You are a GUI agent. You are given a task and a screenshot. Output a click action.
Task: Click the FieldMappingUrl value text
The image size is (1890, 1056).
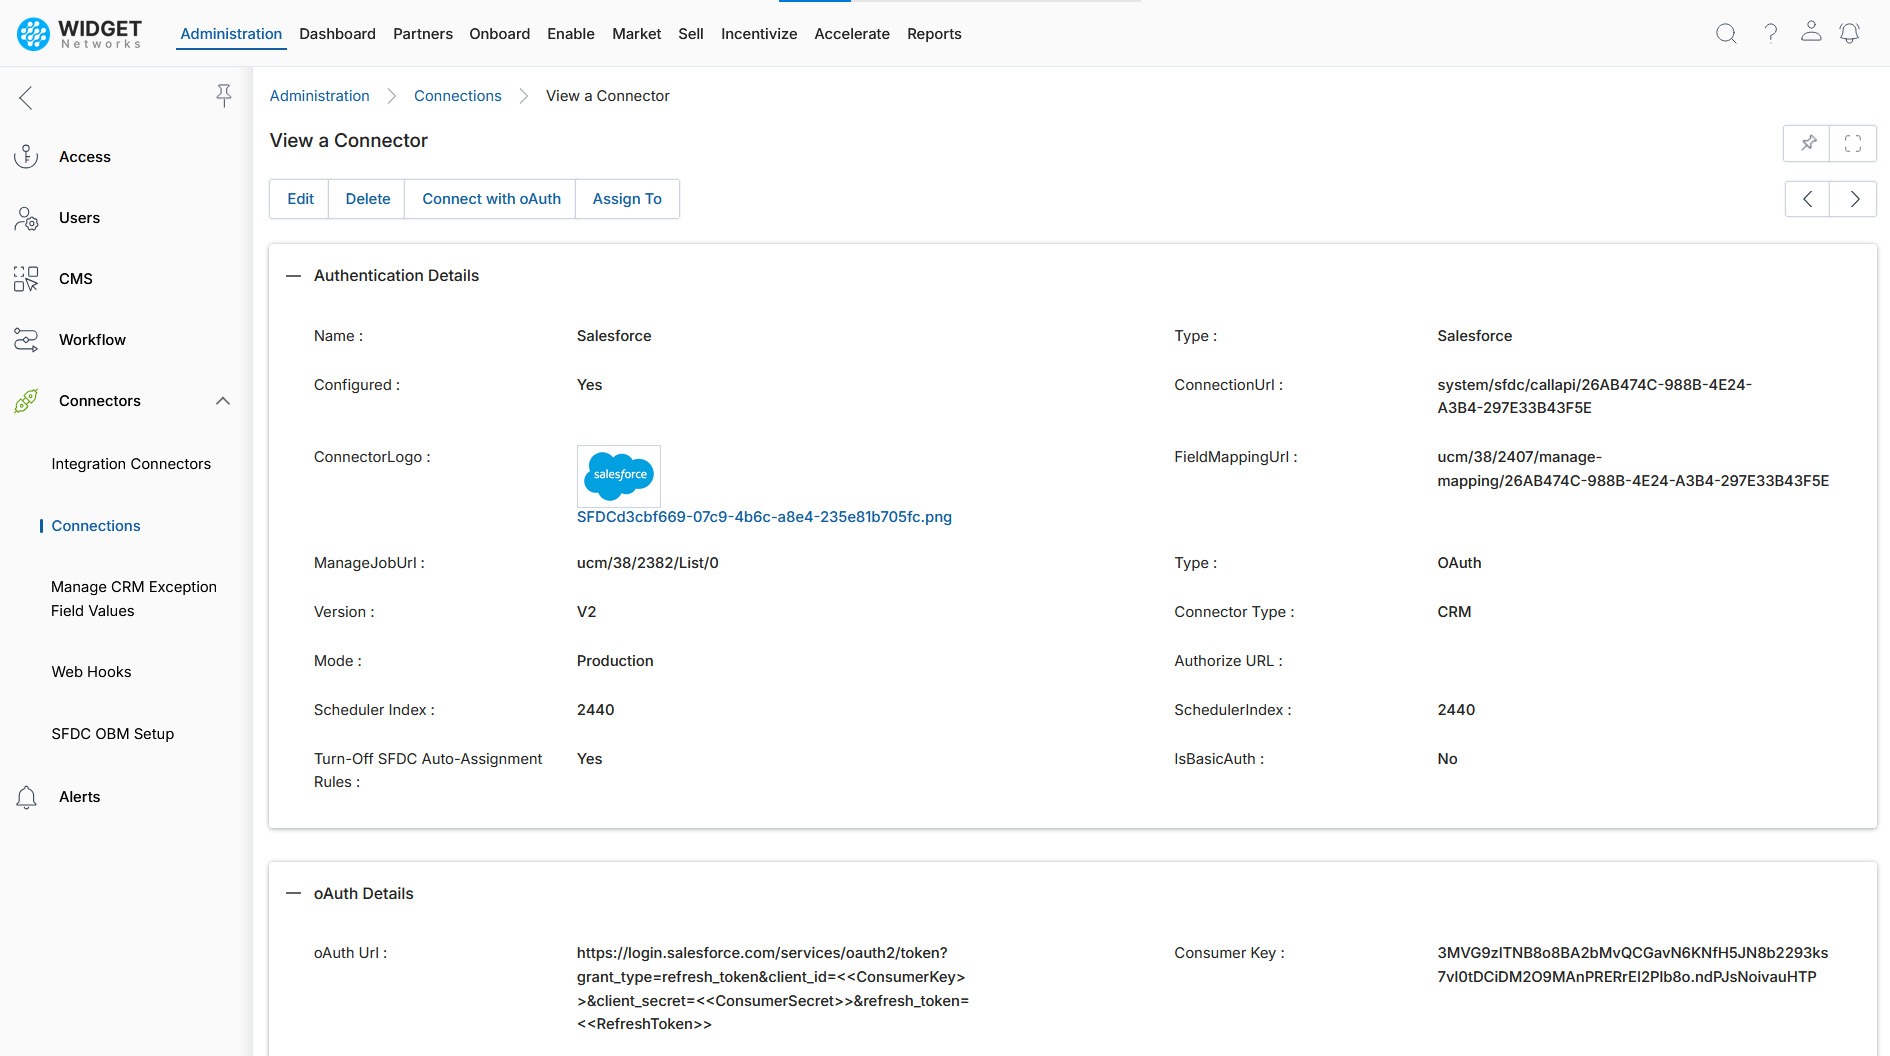[1633, 469]
